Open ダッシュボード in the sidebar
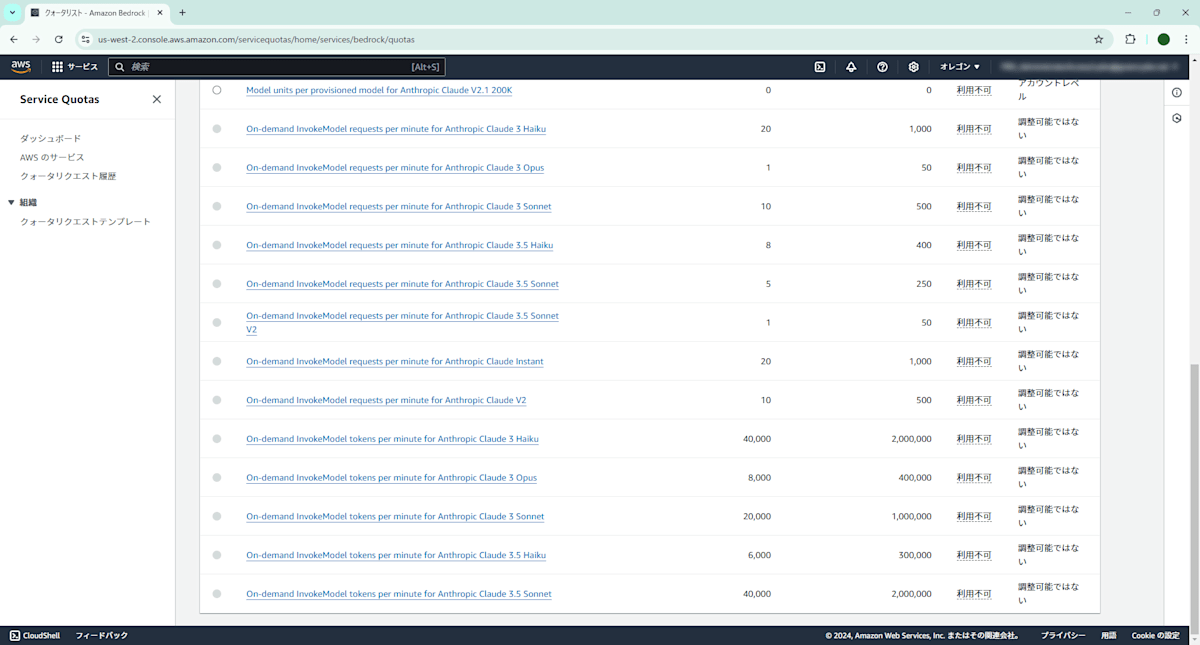1200x645 pixels. click(50, 139)
